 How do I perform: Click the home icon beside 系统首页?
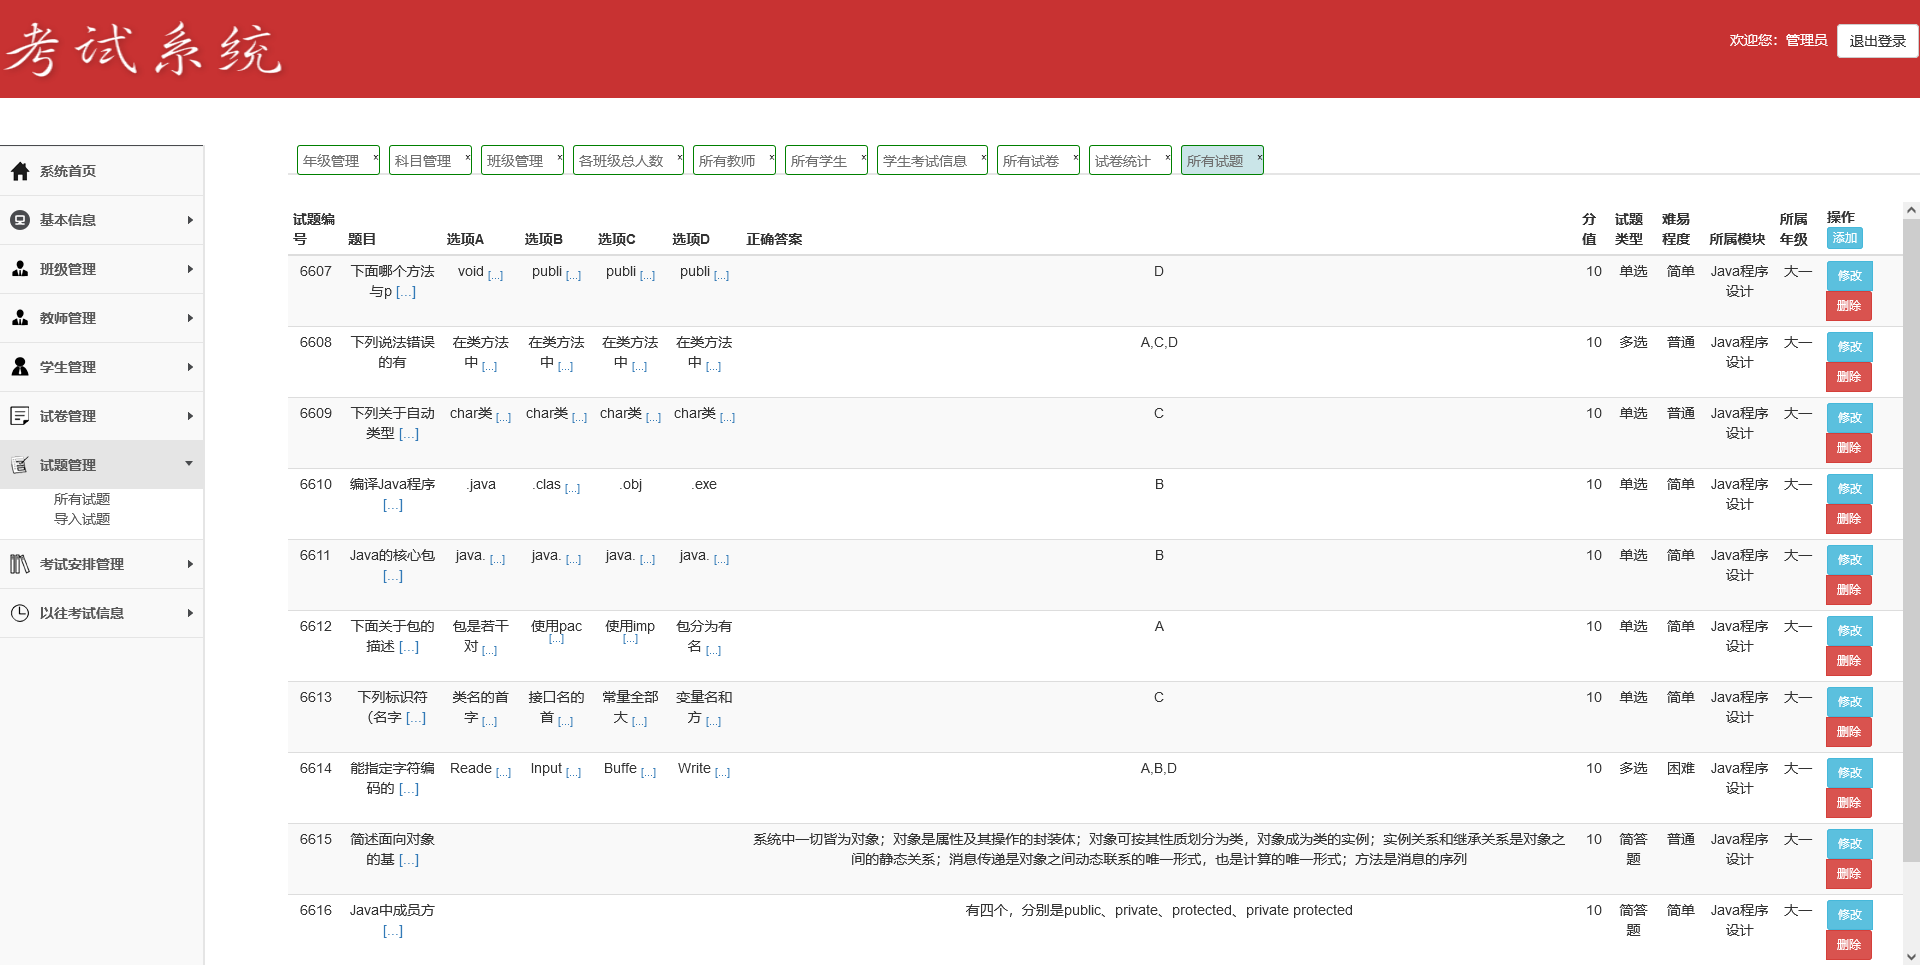(x=20, y=171)
